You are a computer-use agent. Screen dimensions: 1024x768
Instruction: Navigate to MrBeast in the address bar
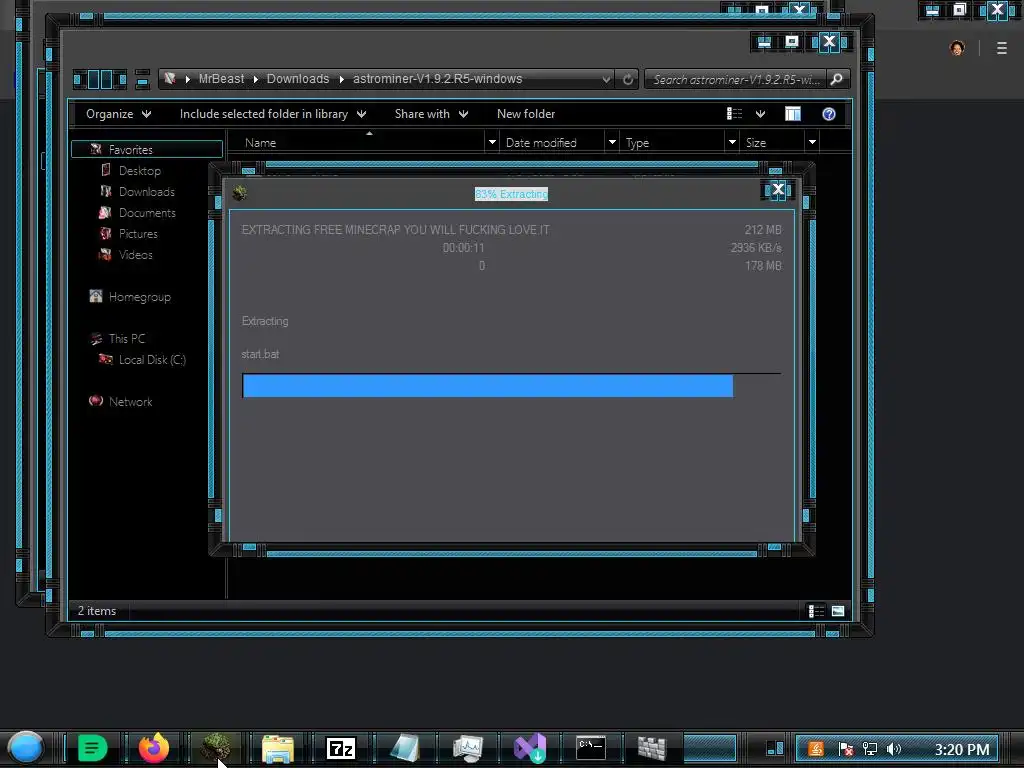pyautogui.click(x=221, y=78)
